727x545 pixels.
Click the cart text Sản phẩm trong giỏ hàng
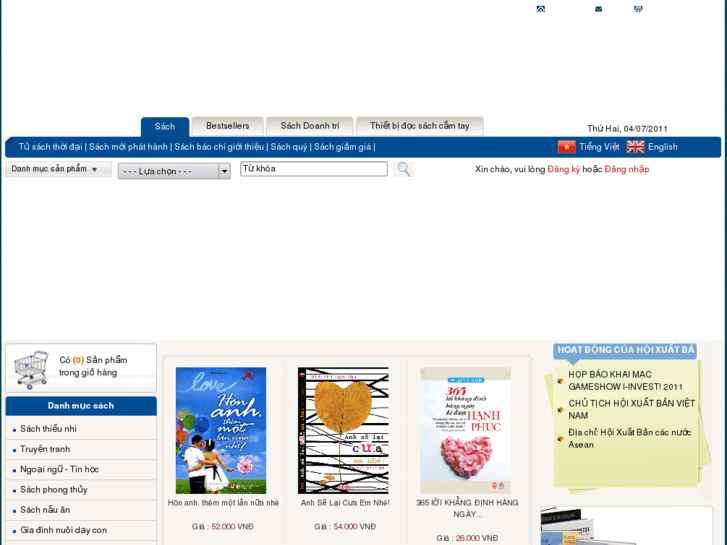point(93,366)
